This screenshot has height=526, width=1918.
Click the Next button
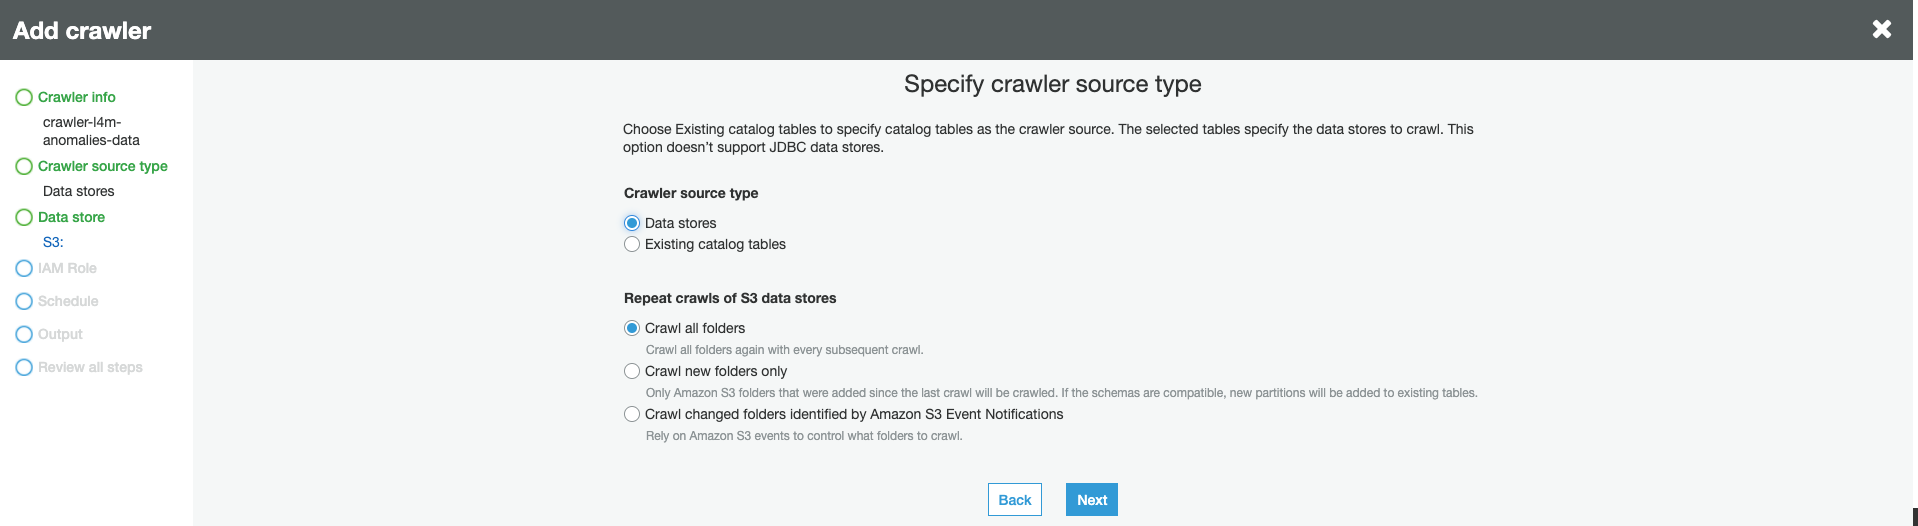[1092, 500]
